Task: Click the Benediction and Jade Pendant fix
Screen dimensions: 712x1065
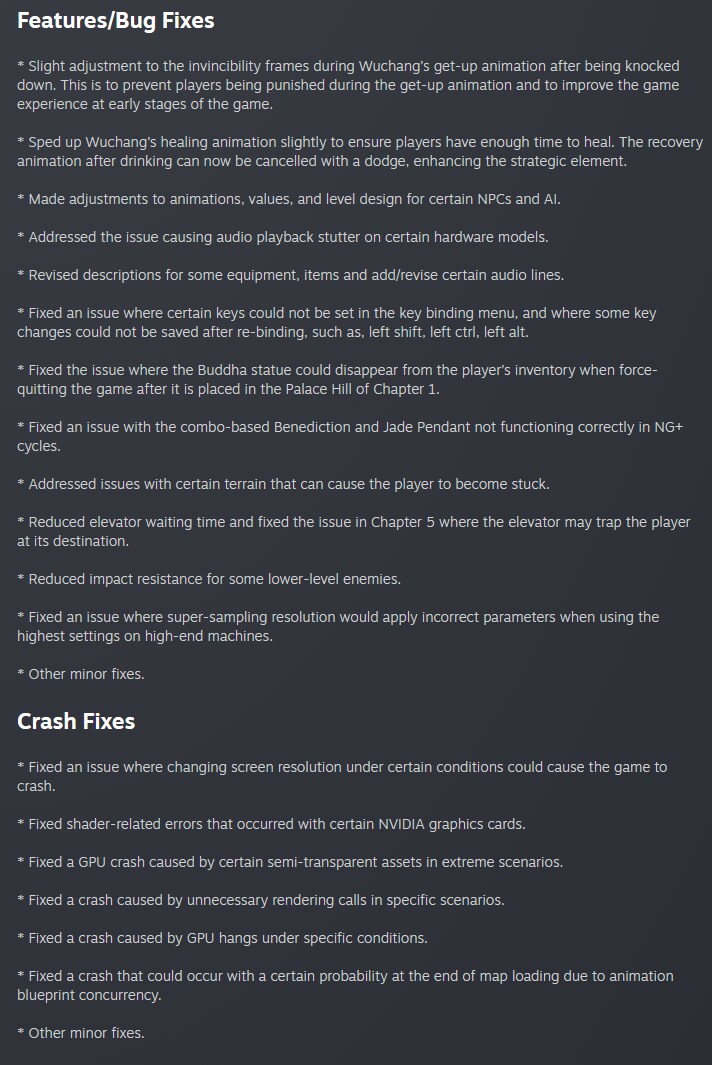Action: (350, 437)
